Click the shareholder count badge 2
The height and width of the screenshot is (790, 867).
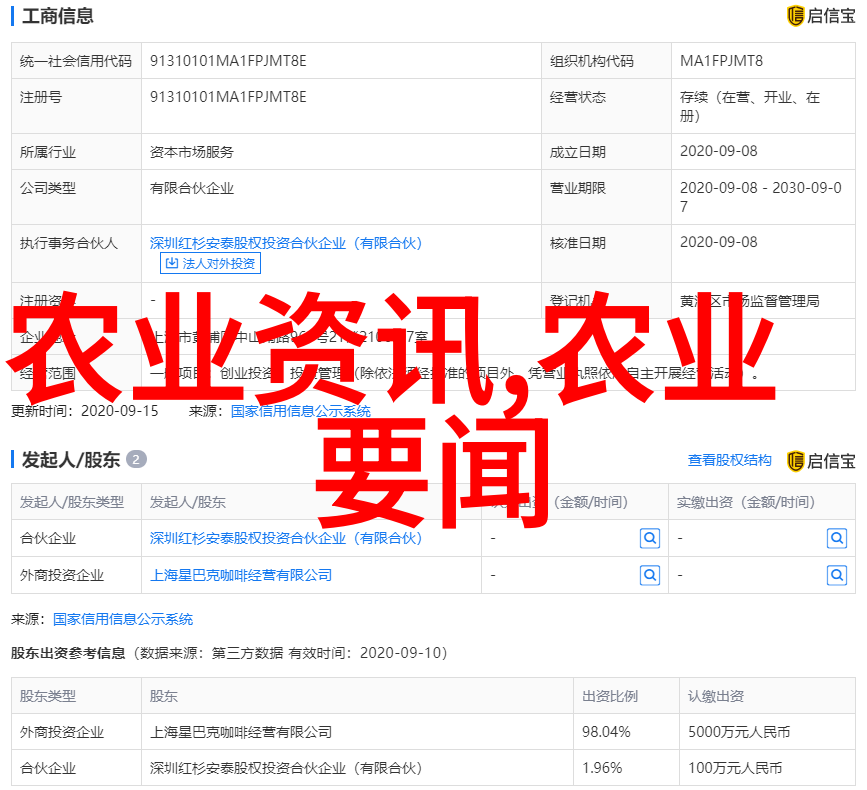(136, 459)
